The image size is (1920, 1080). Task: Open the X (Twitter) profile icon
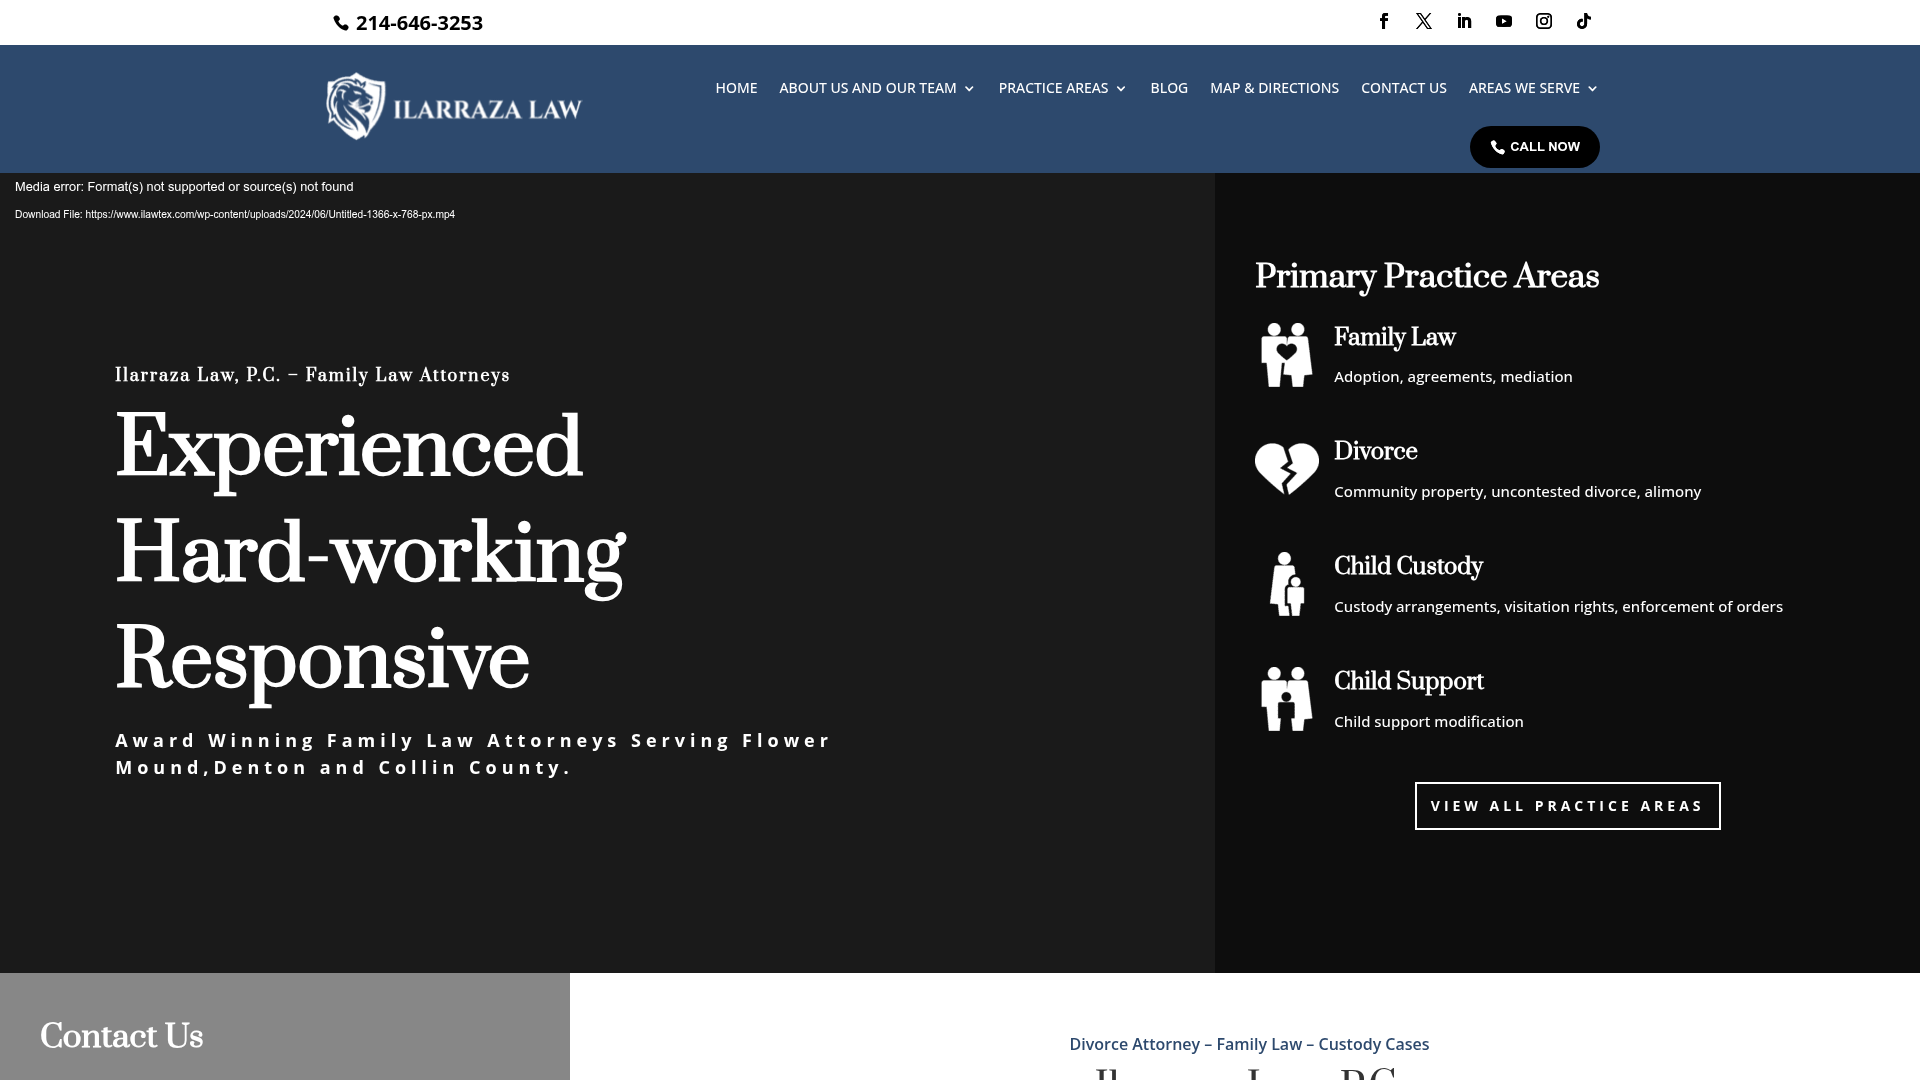(x=1424, y=21)
